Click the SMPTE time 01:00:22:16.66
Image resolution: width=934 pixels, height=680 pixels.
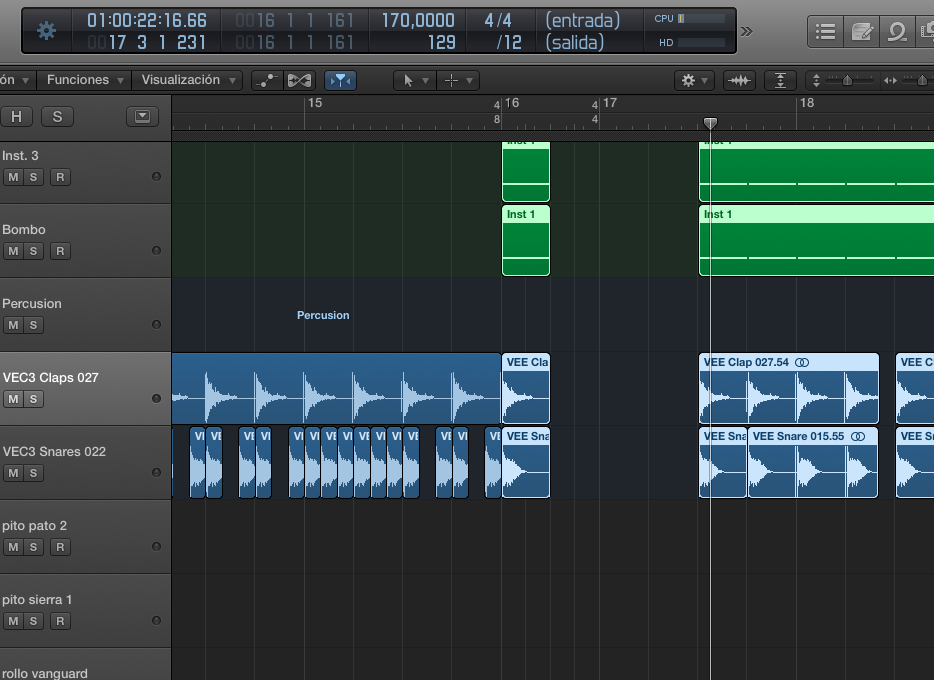(x=147, y=21)
